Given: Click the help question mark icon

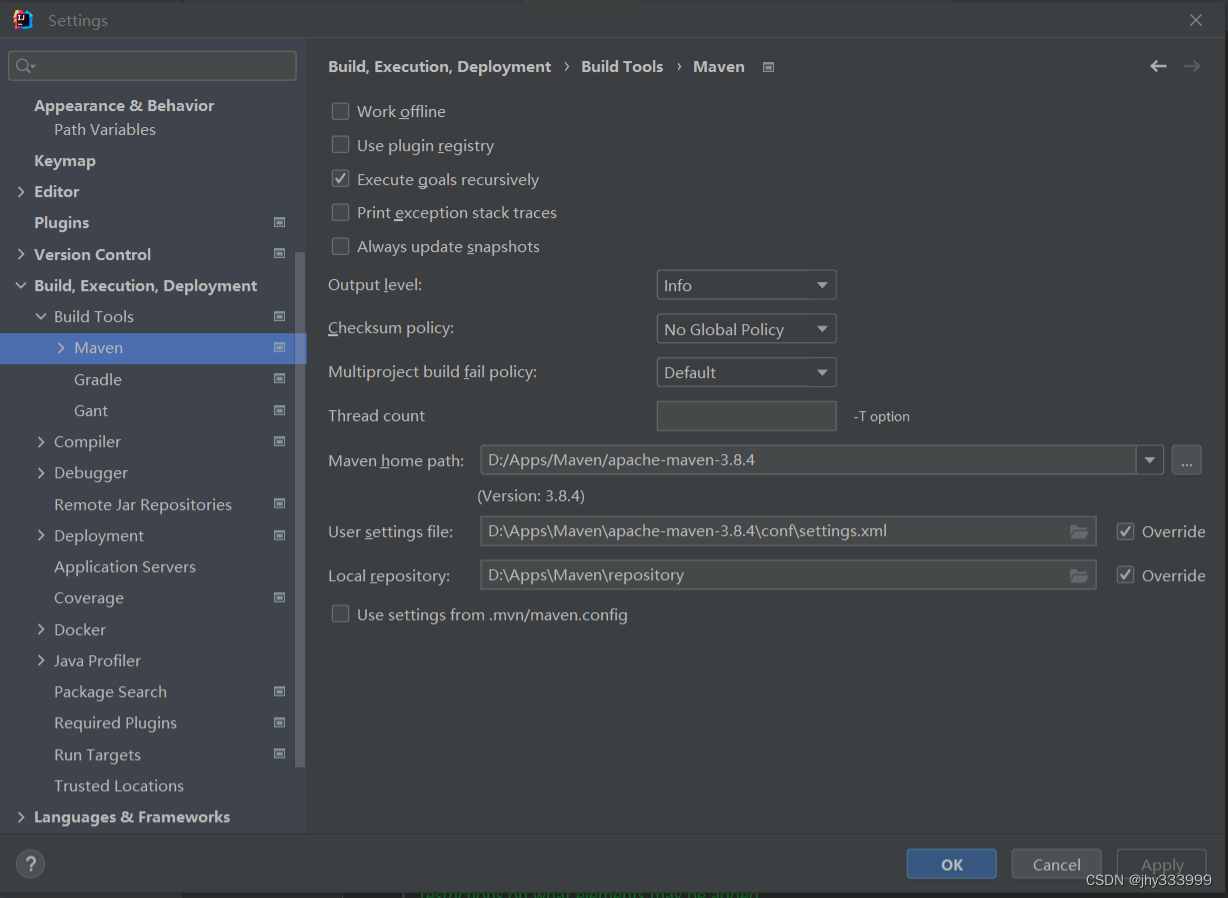Looking at the screenshot, I should [30, 863].
